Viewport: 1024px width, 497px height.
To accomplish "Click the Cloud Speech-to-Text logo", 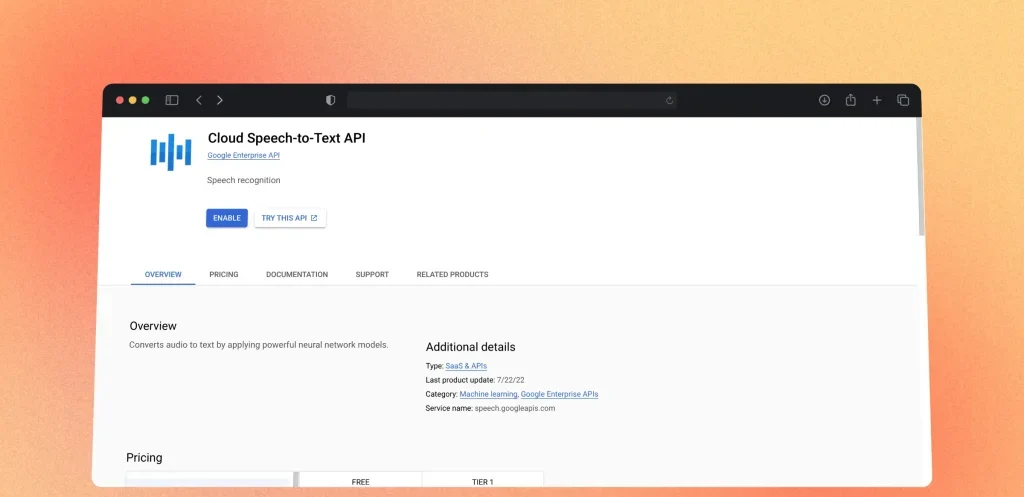I will (x=170, y=151).
